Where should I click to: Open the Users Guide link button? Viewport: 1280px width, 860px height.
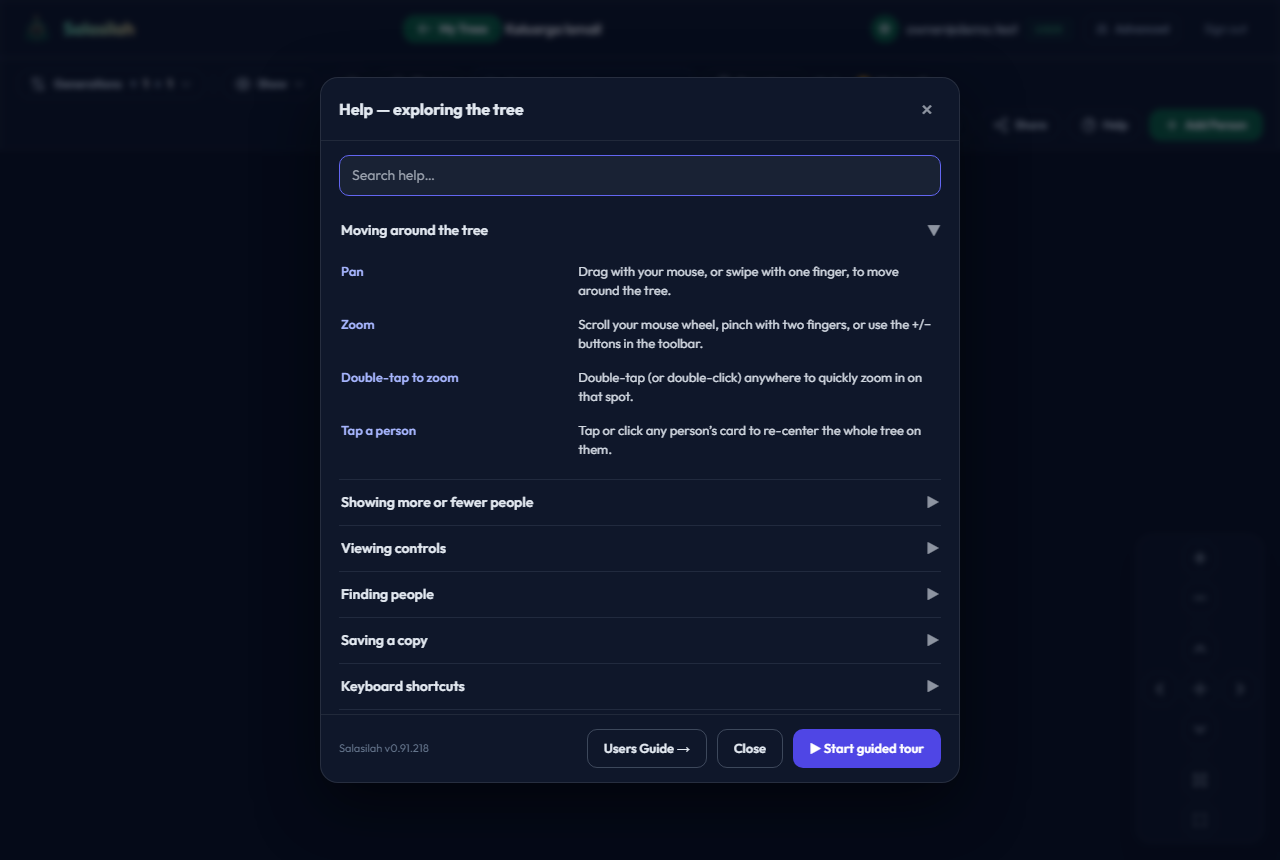(x=647, y=748)
